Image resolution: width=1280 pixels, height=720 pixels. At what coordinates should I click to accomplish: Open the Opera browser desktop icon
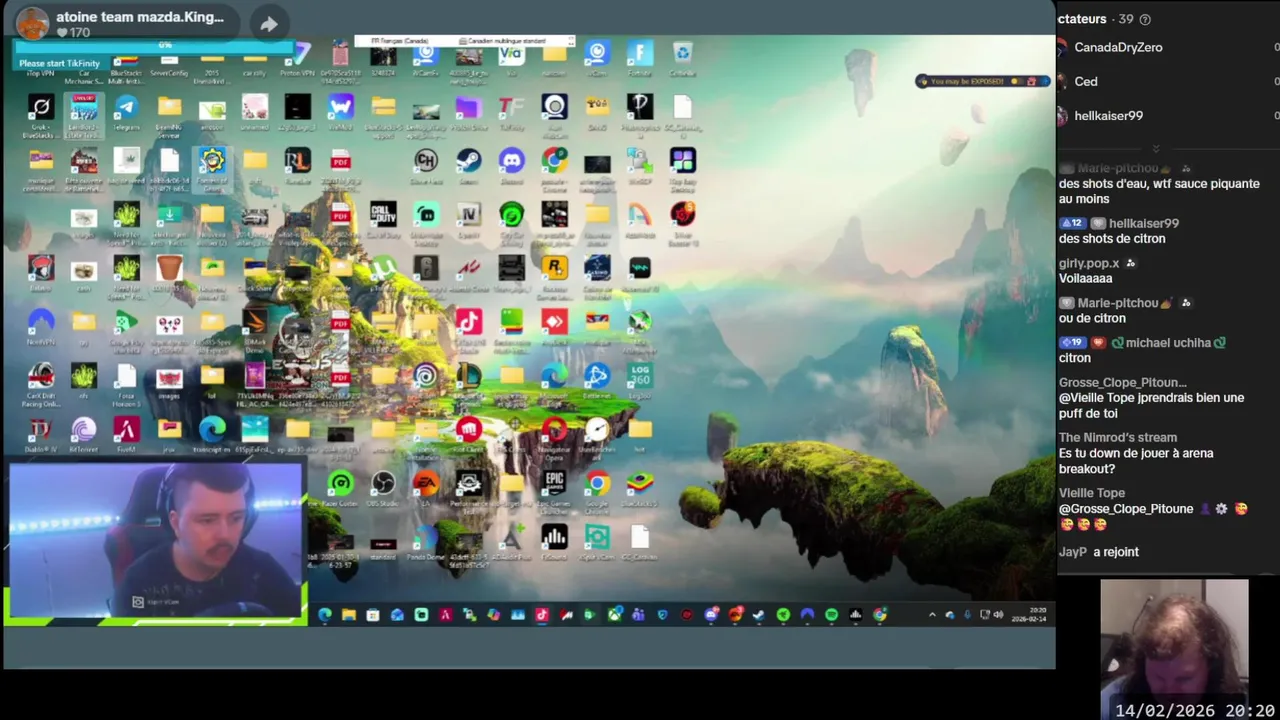[x=554, y=429]
